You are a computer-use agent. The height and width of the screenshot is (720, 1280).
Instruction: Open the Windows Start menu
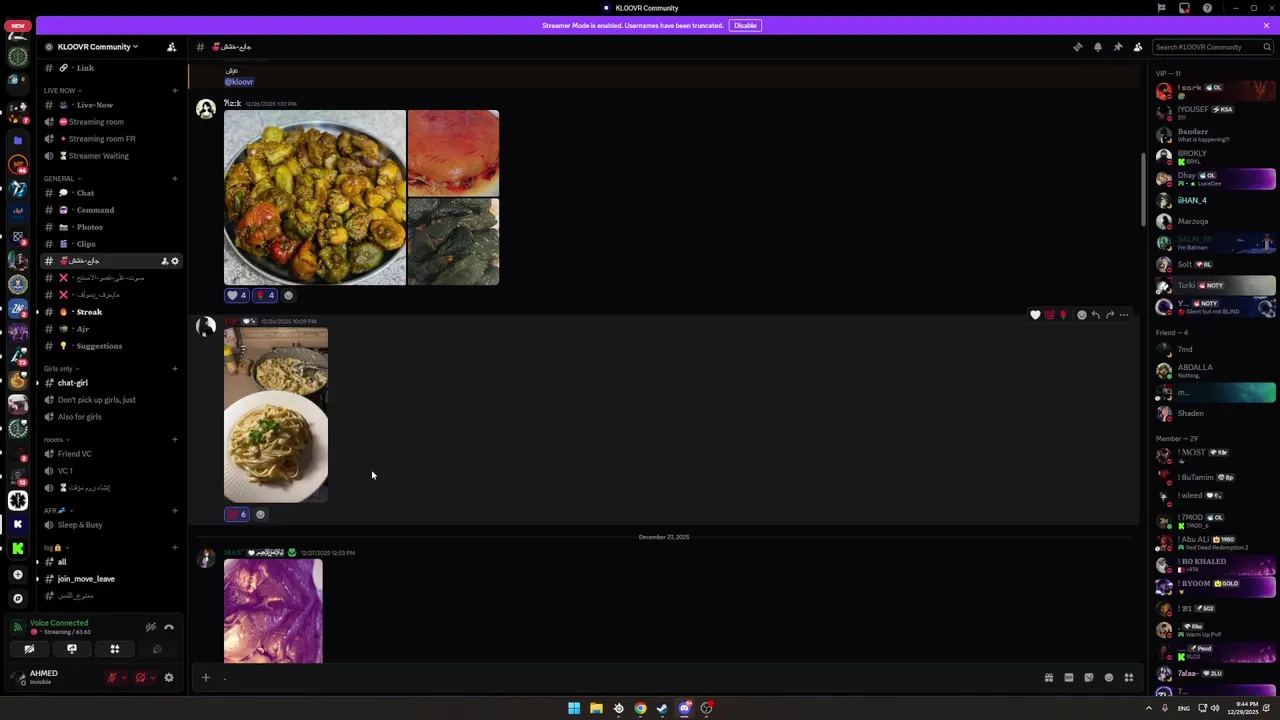pyautogui.click(x=574, y=708)
